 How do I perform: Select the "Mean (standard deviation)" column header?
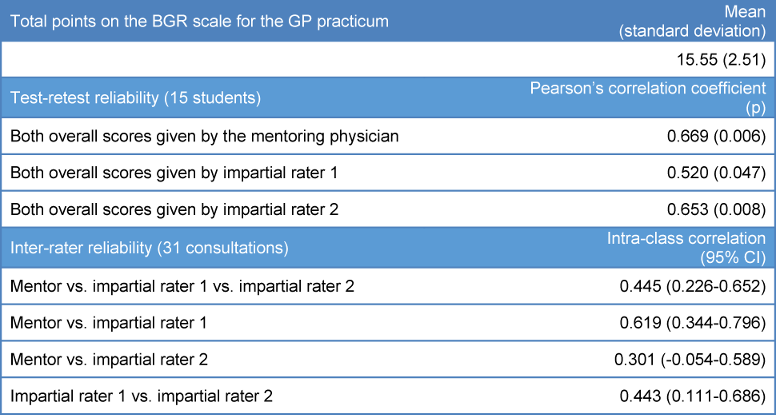[704, 20]
